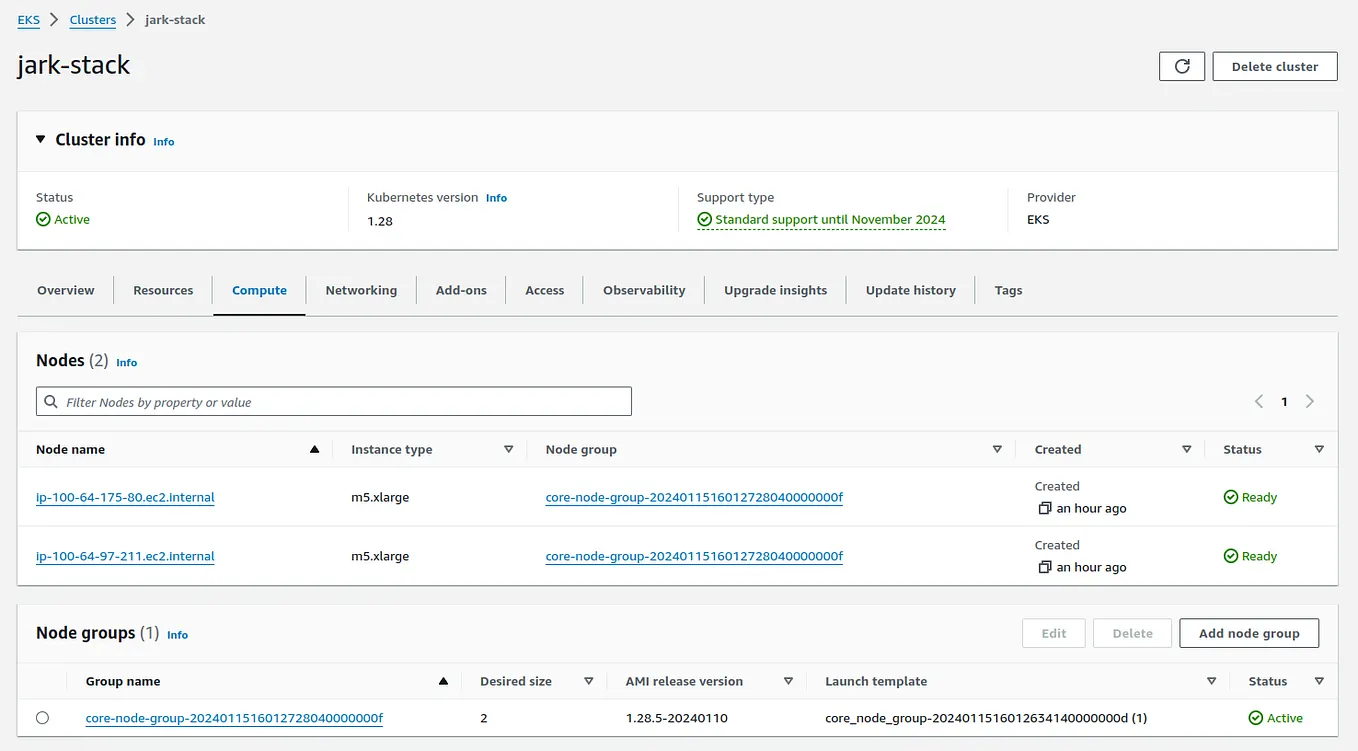Open Instance type column sort dropdown
Viewport: 1358px width, 751px height.
pos(508,449)
